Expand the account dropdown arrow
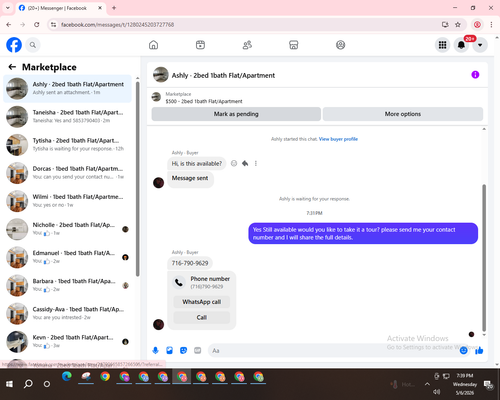 point(480,45)
